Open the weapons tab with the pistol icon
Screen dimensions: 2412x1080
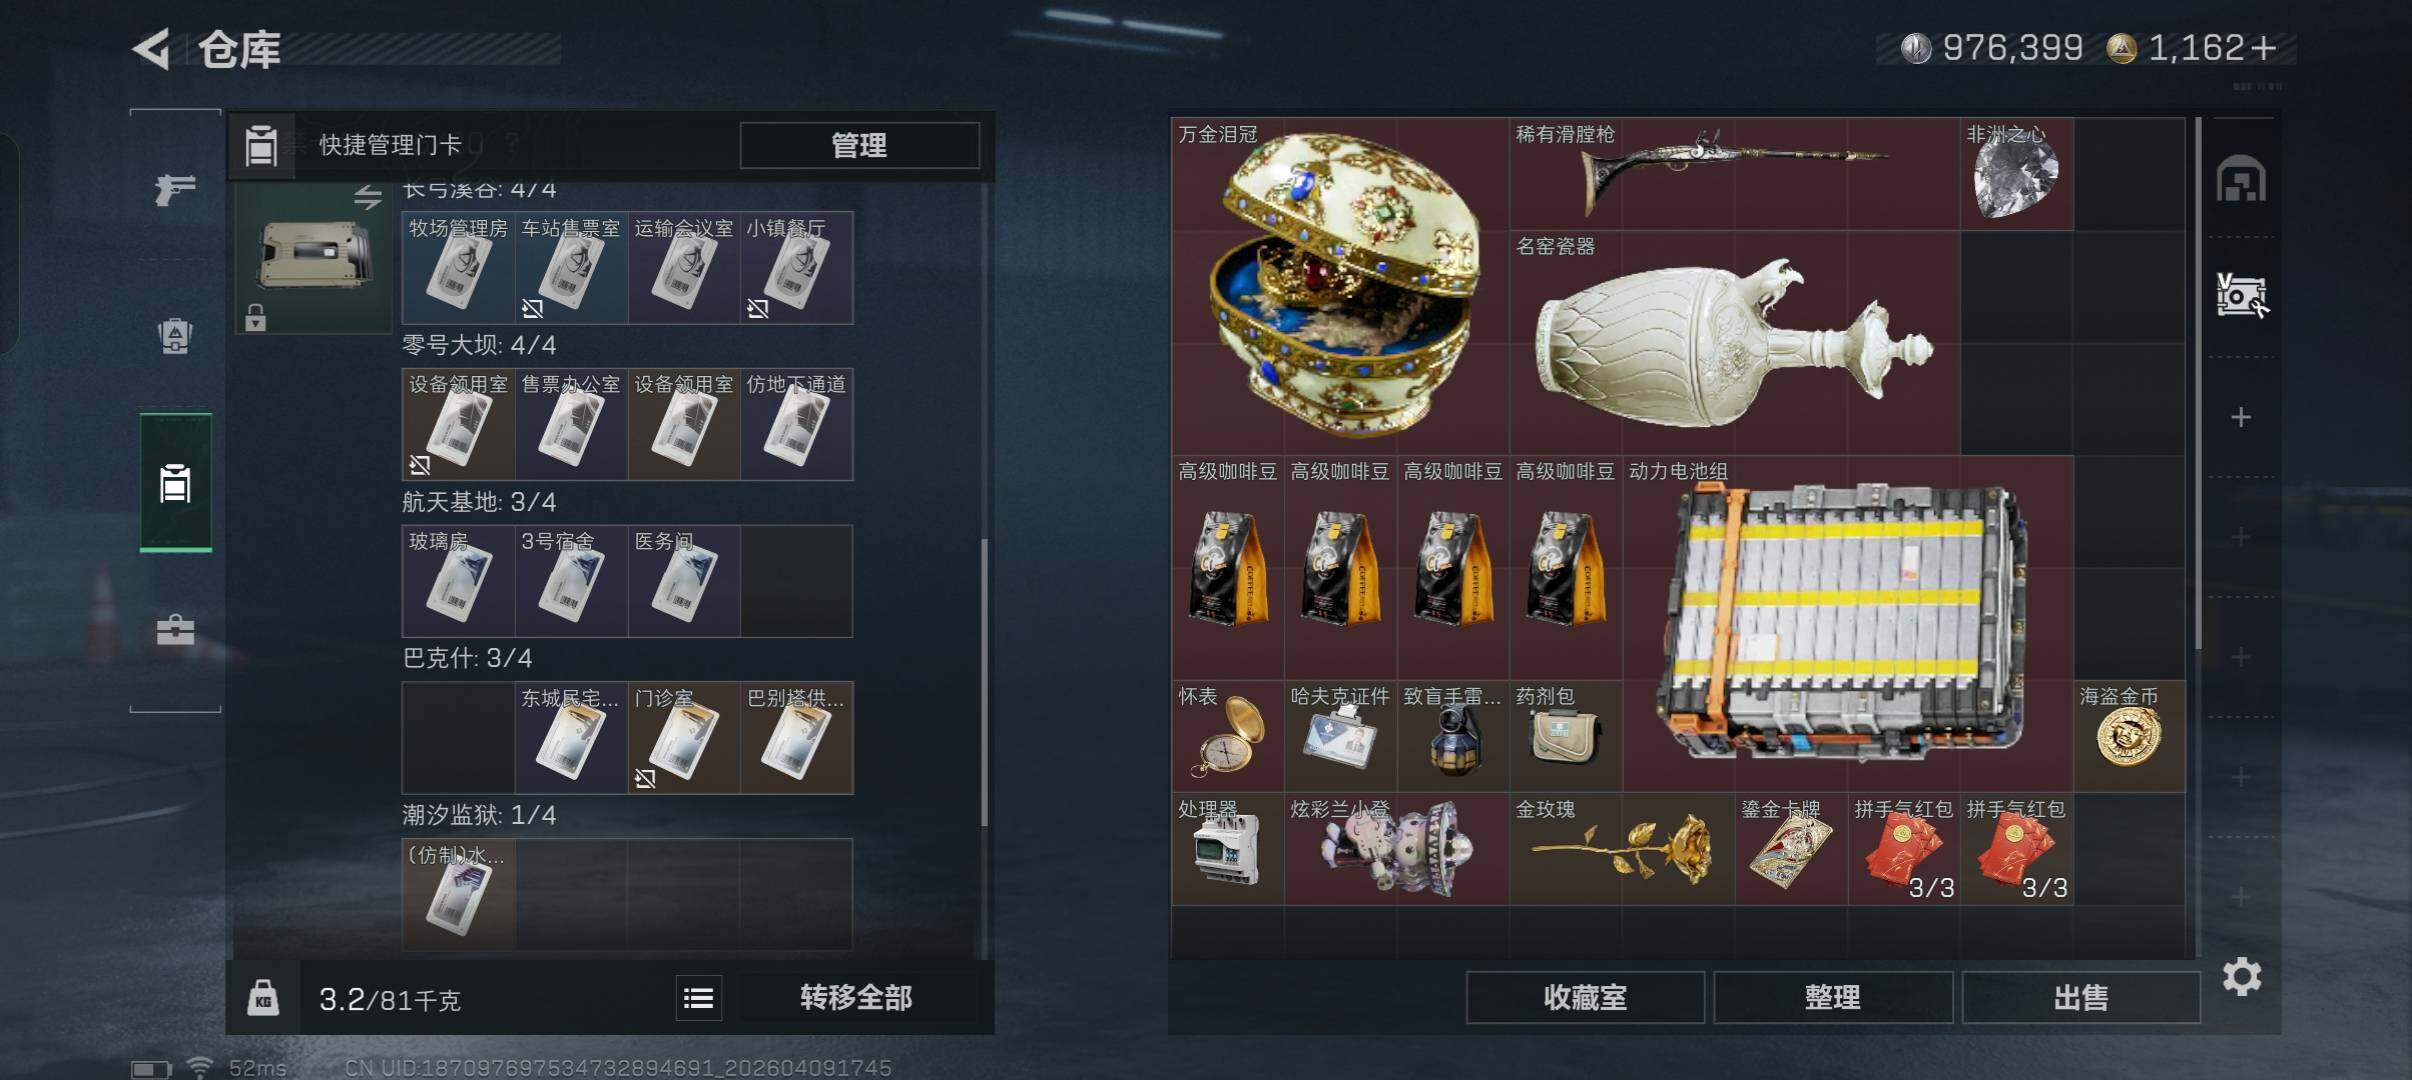175,189
